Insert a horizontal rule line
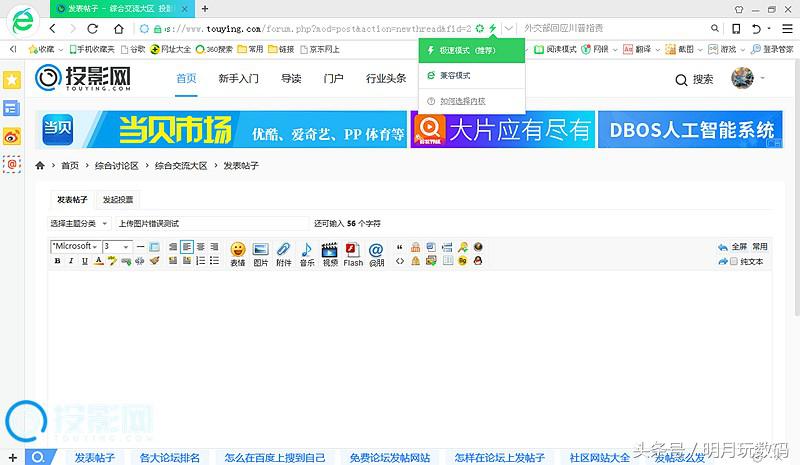This screenshot has width=800, height=465. click(140, 247)
